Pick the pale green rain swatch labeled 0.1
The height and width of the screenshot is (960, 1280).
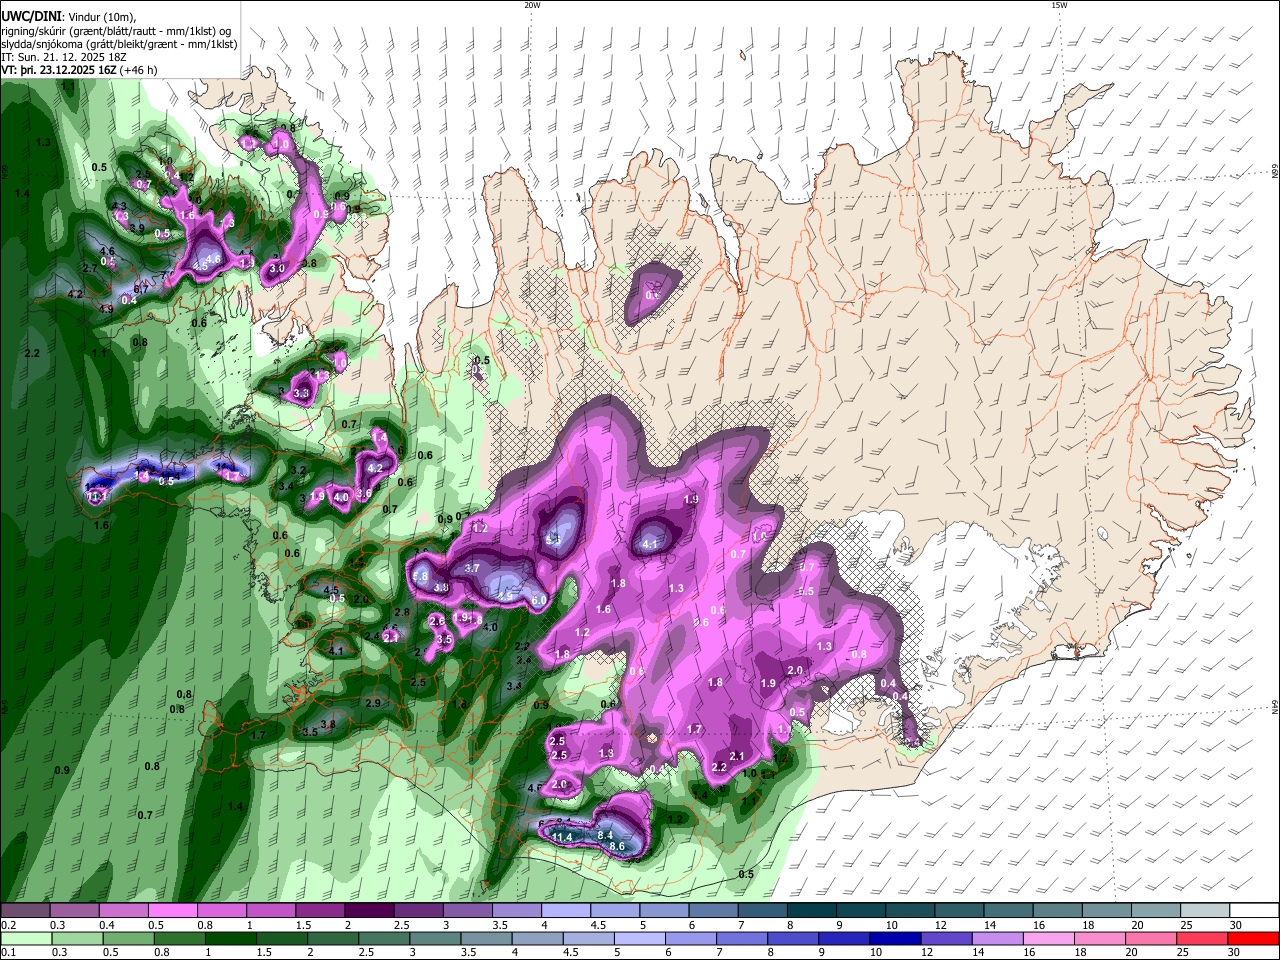pyautogui.click(x=25, y=938)
